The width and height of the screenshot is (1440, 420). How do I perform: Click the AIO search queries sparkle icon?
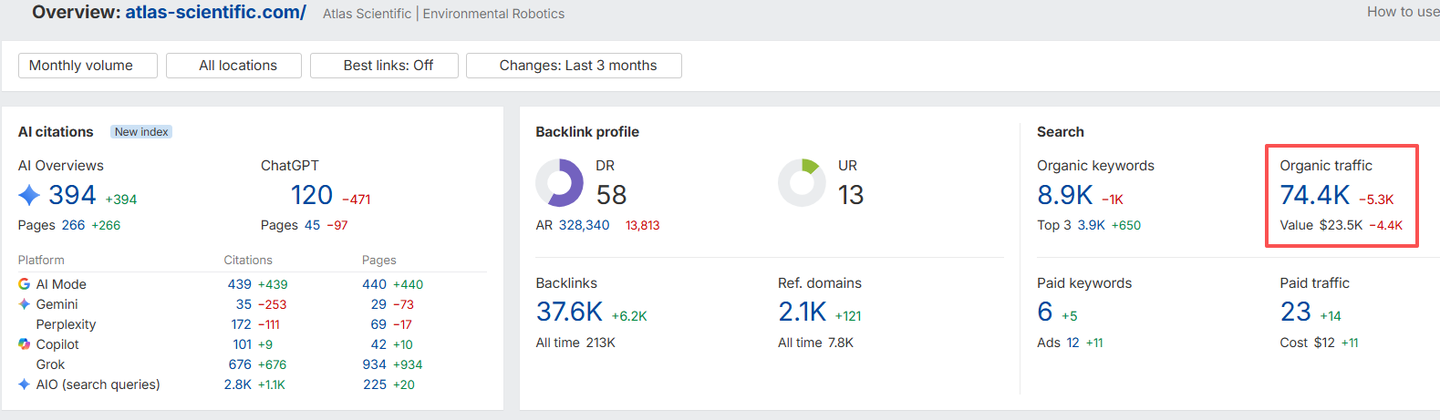coord(24,384)
